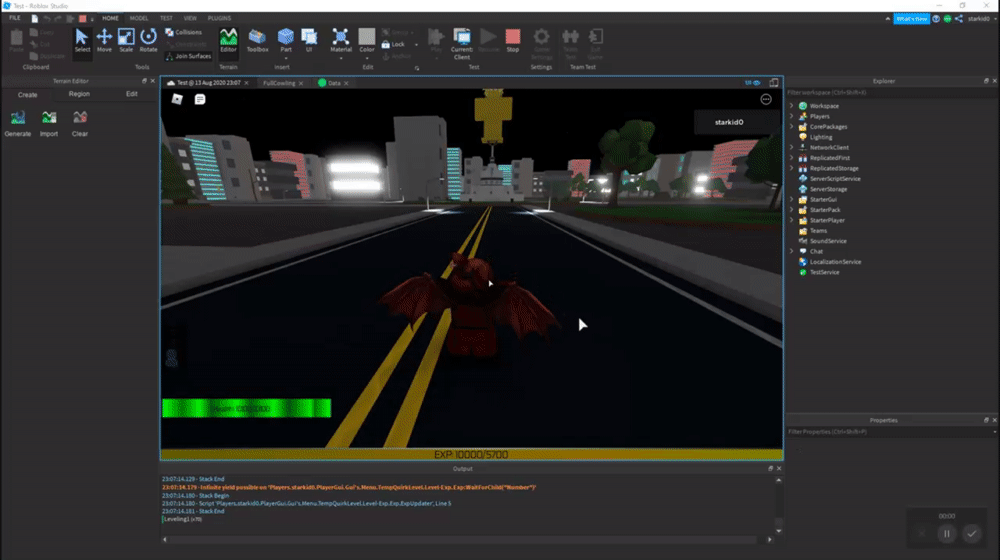
Task: Pick the Scale tool
Action: coord(126,41)
